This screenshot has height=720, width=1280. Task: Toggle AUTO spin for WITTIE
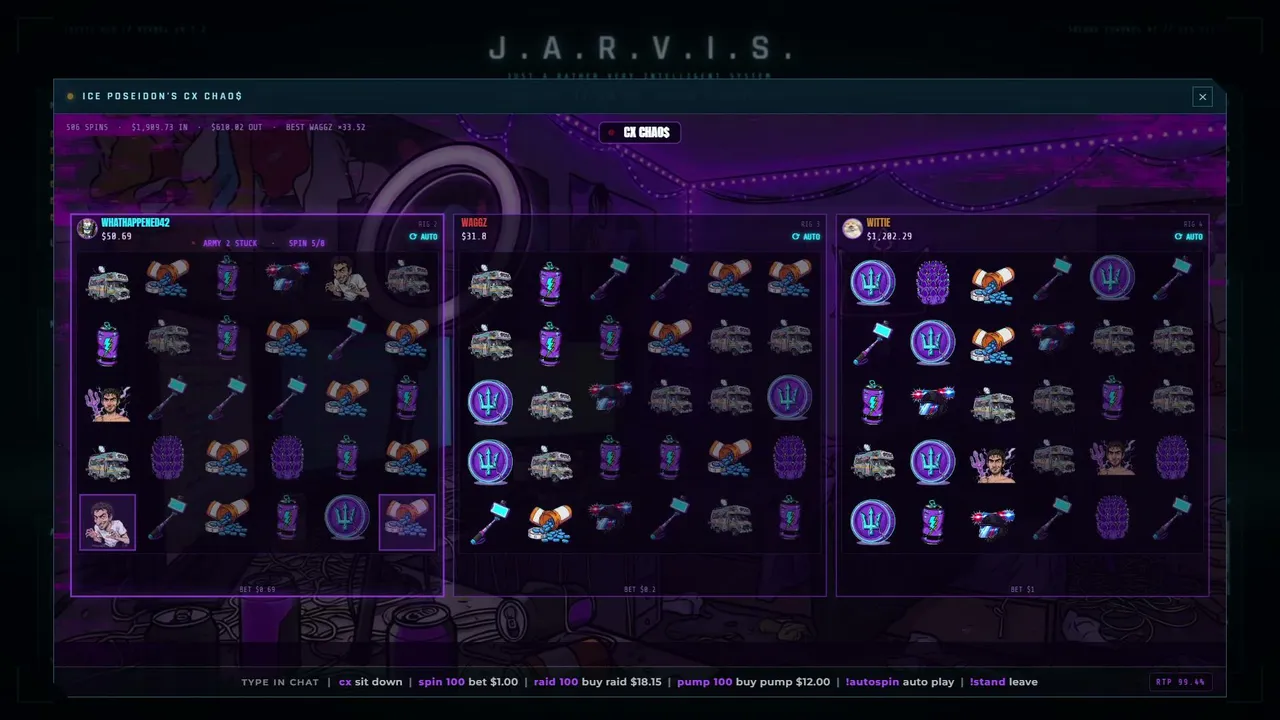pyautogui.click(x=1189, y=237)
